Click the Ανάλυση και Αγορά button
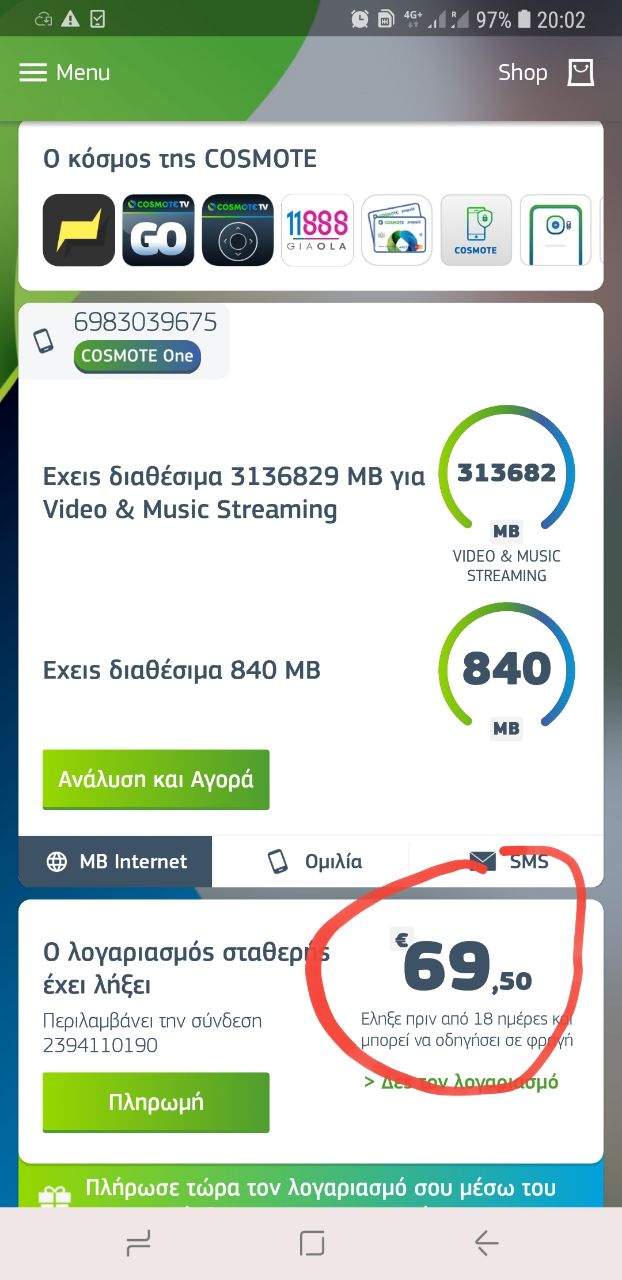This screenshot has height=1280, width=622. [156, 780]
